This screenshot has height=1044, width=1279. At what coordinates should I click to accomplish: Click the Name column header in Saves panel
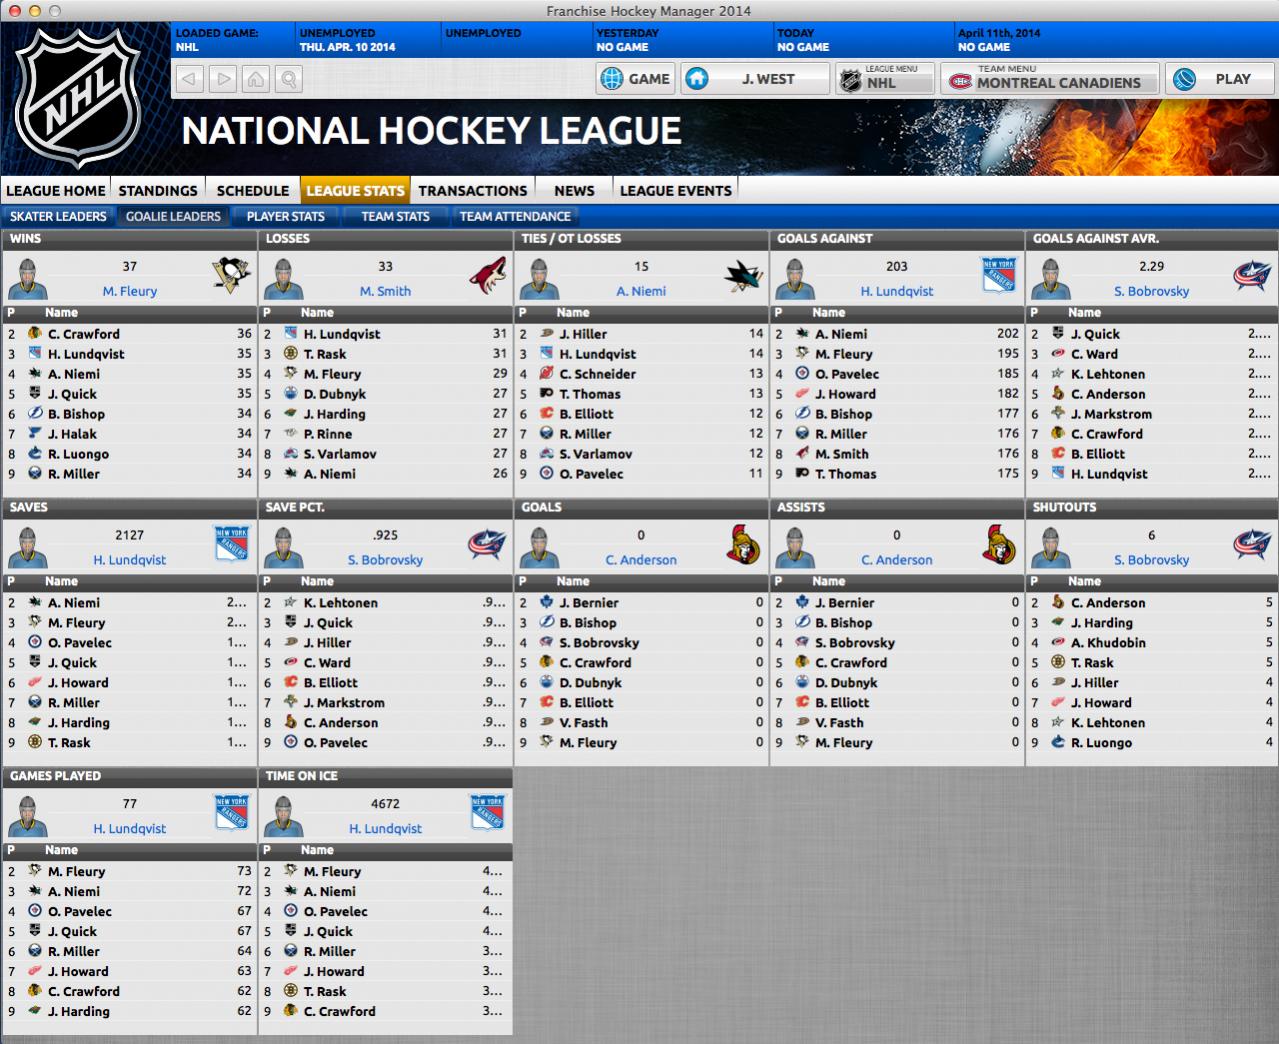61,581
